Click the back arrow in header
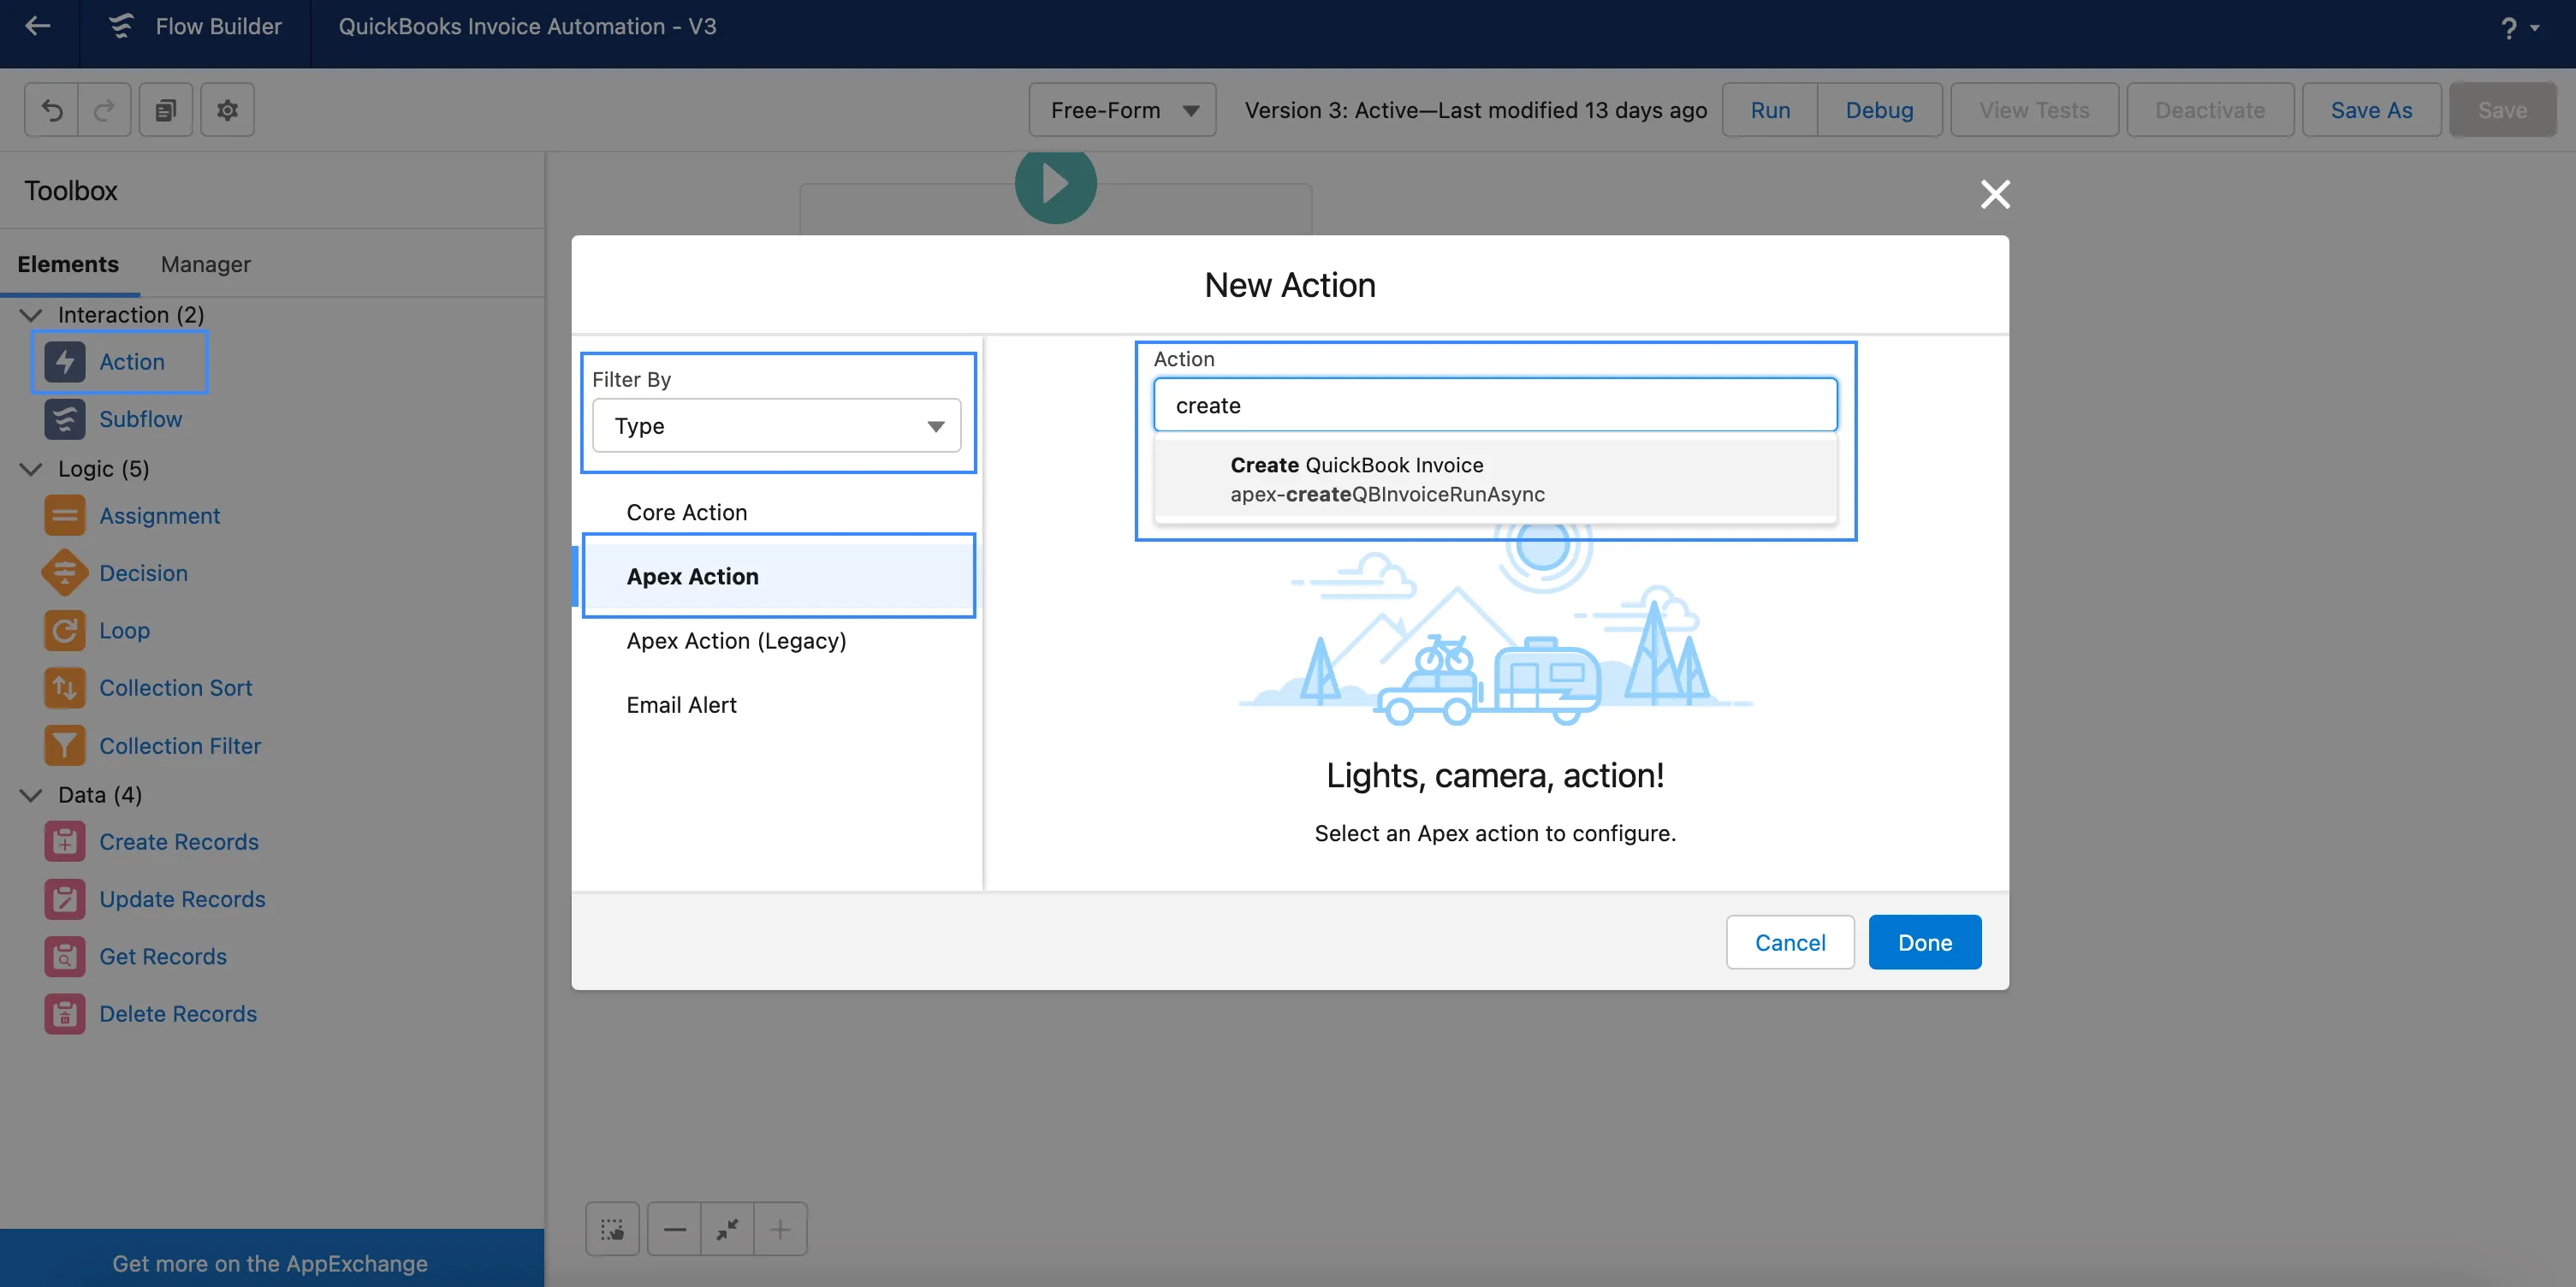 tap(38, 26)
